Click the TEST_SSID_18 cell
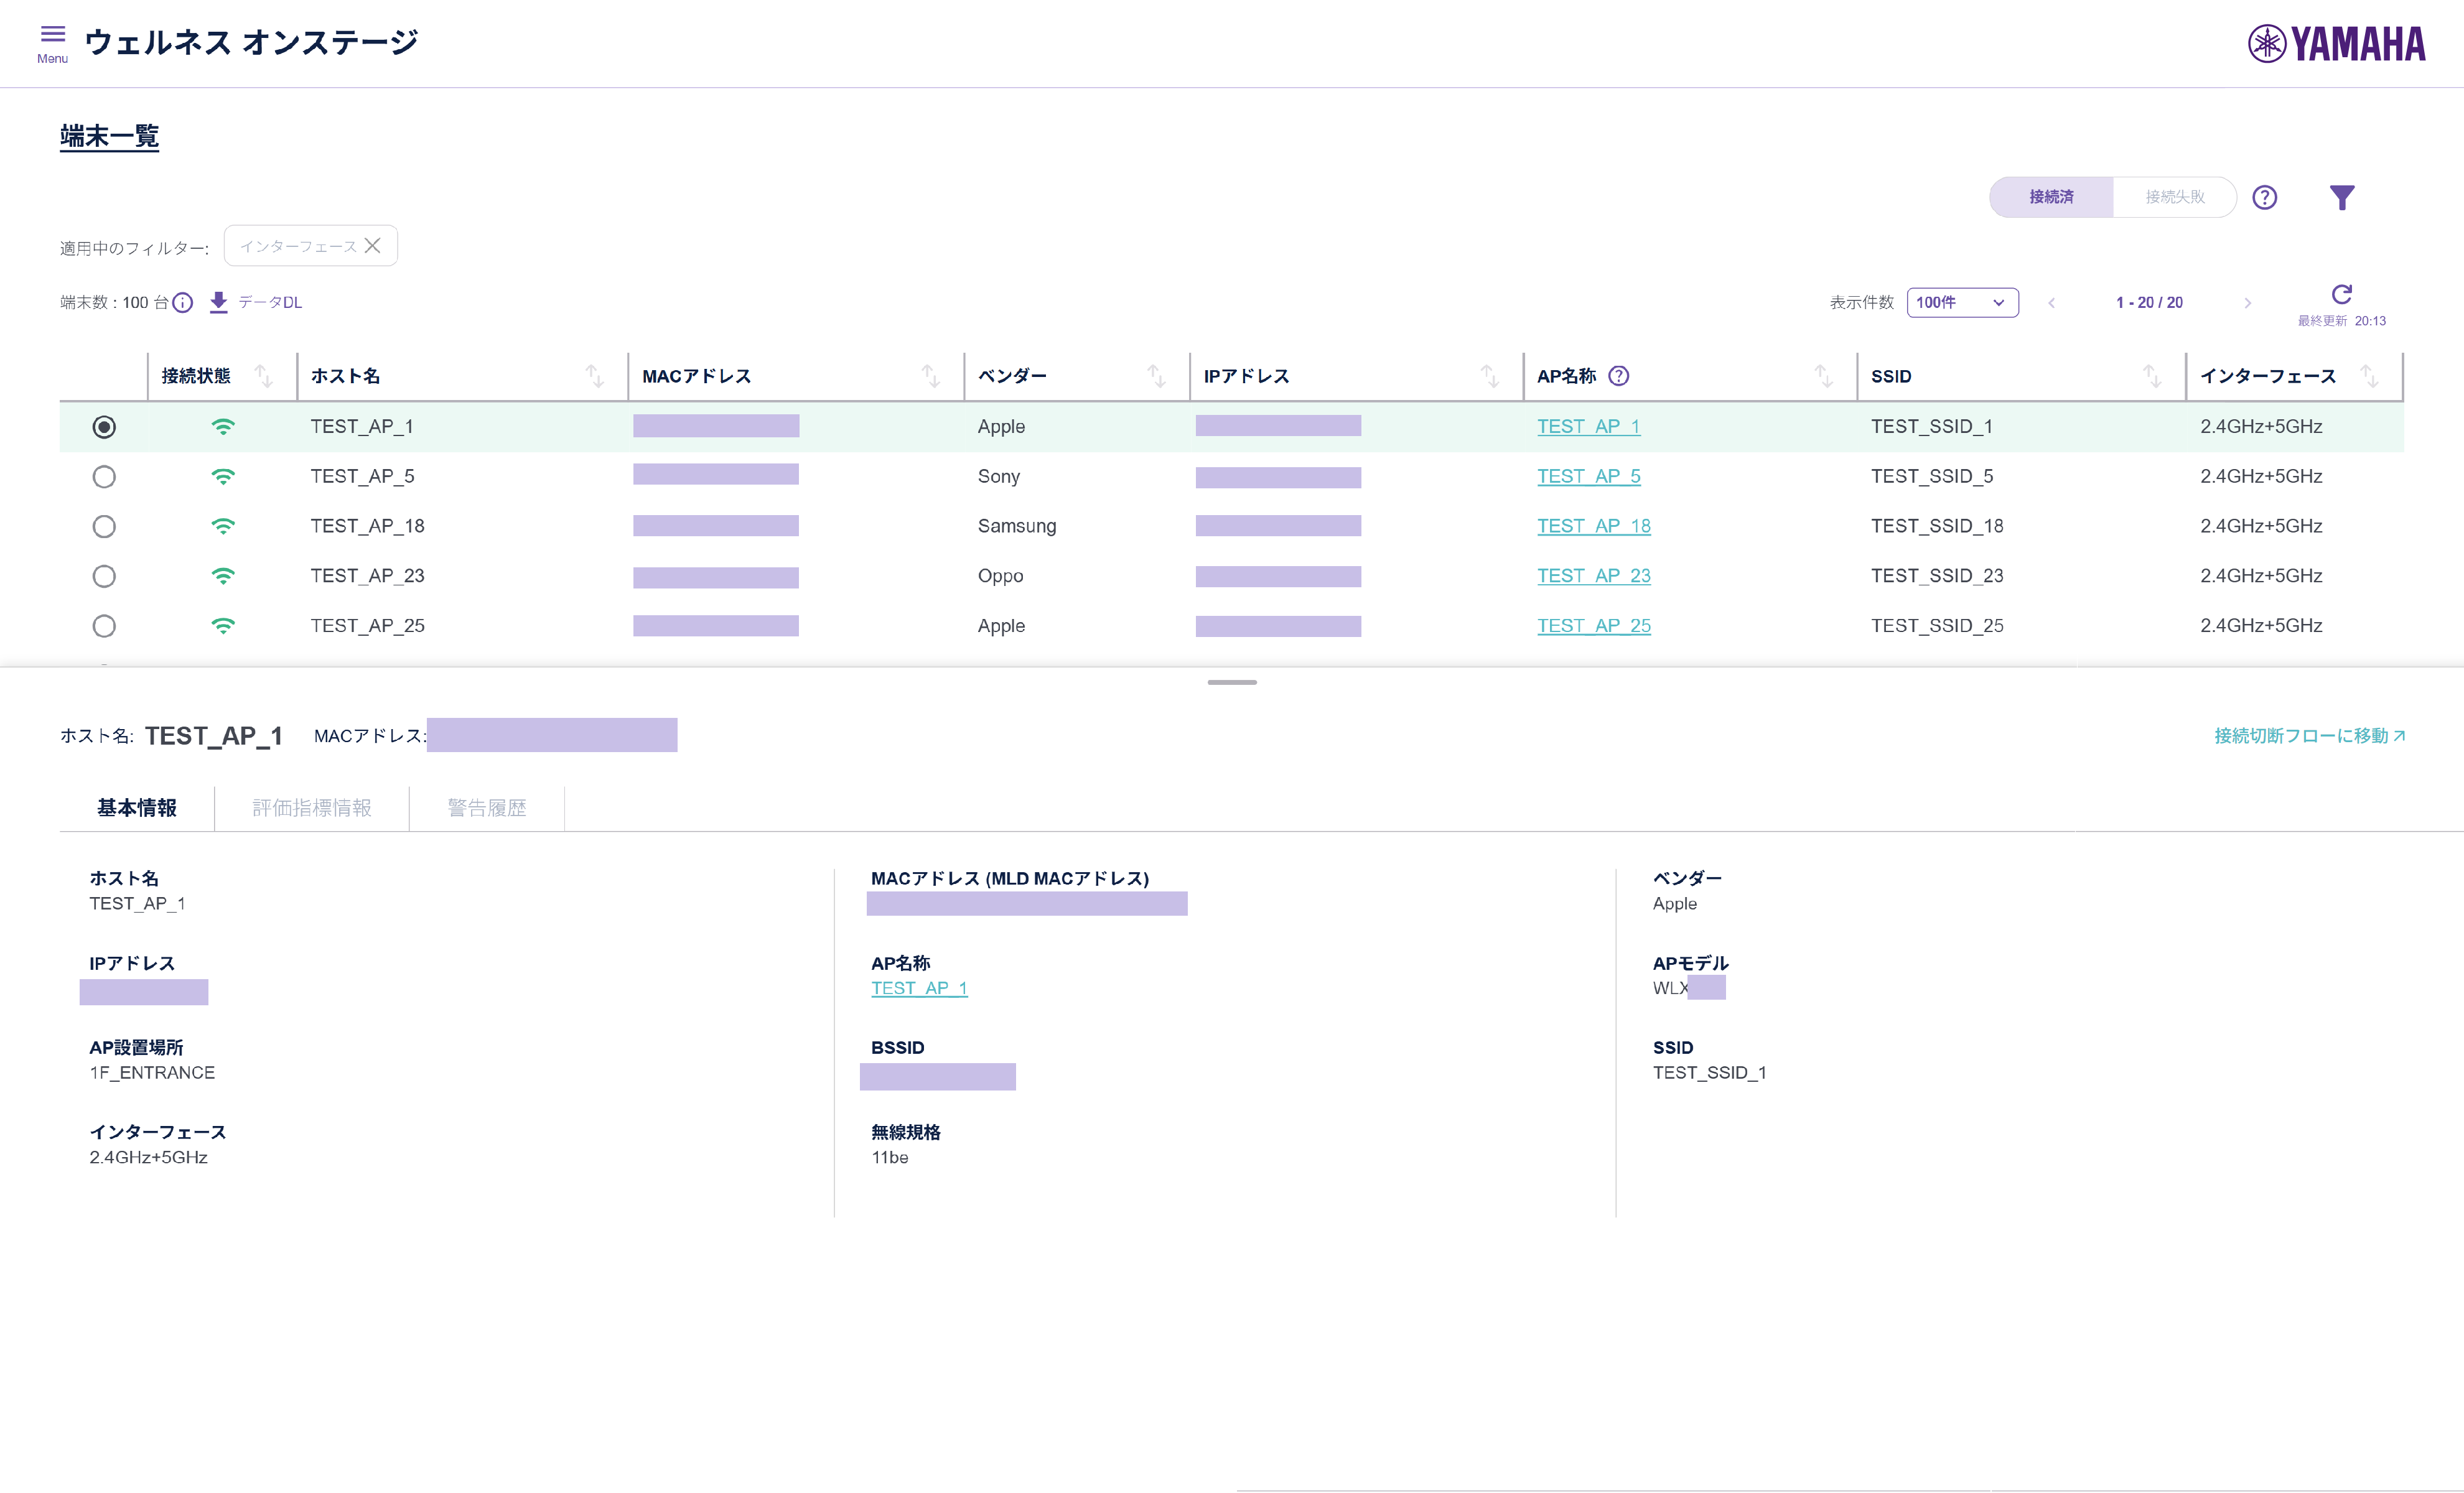 (x=1937, y=526)
